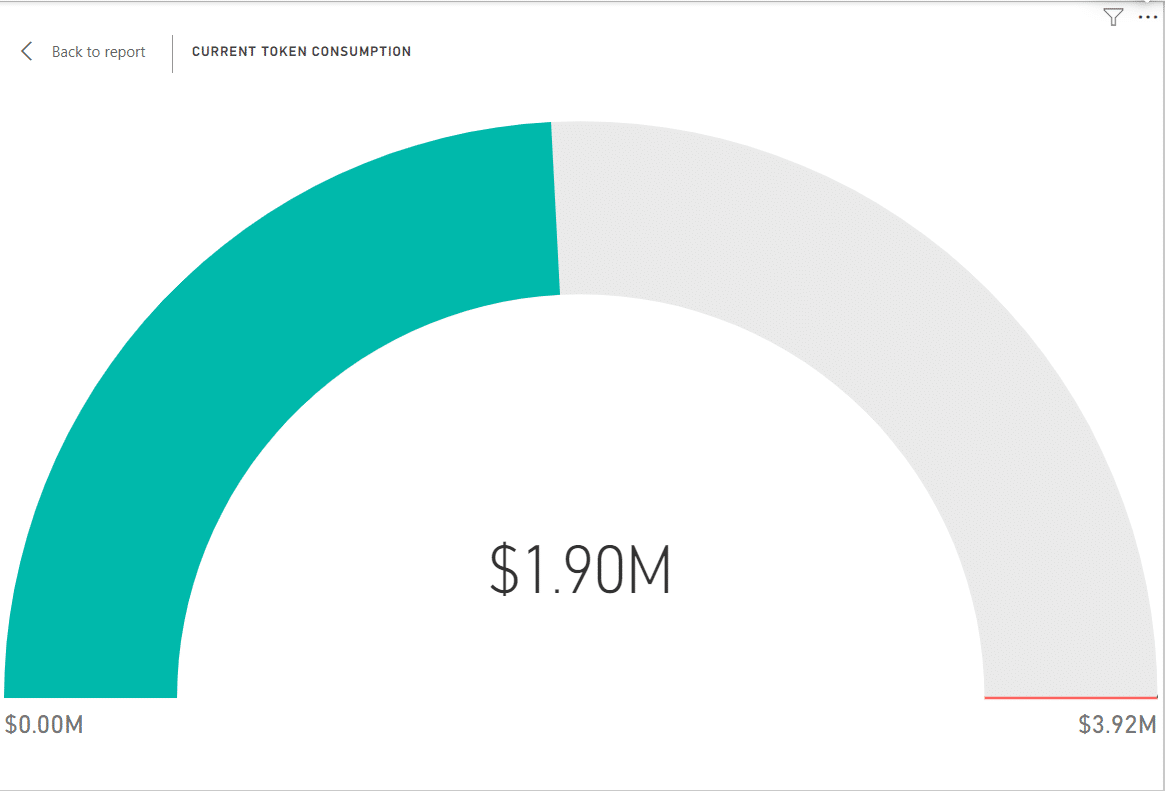
Task: Click the blank area below the gauge labels
Action: 580,761
